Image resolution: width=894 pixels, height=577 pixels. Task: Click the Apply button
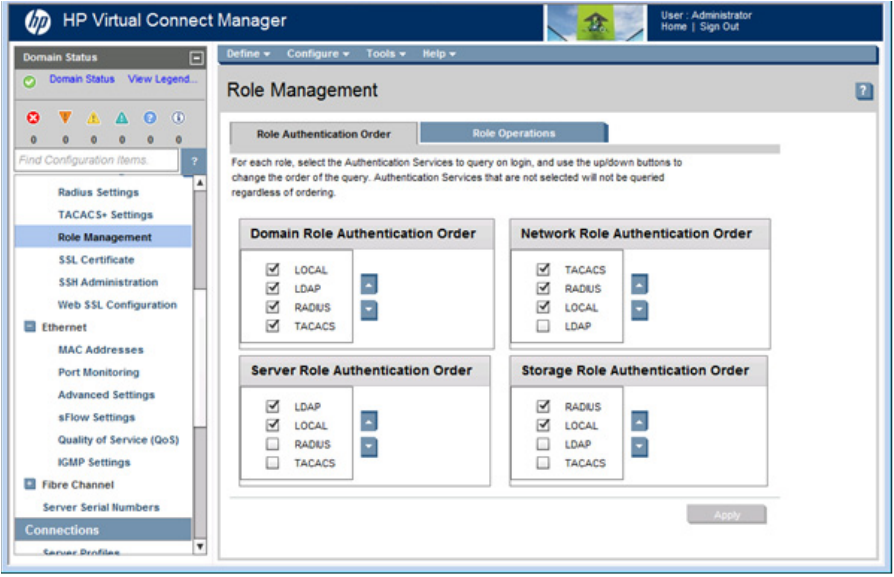[x=726, y=514]
